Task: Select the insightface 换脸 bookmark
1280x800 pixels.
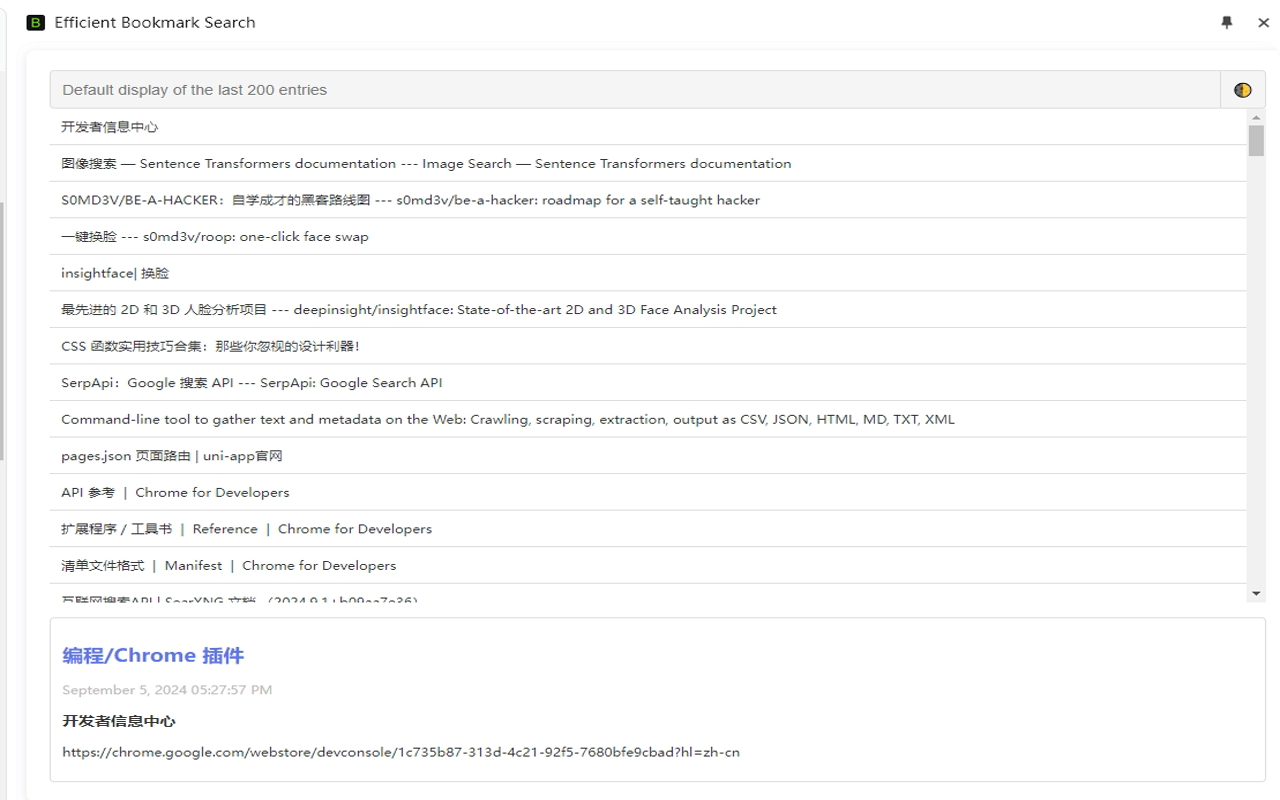Action: tap(115, 273)
